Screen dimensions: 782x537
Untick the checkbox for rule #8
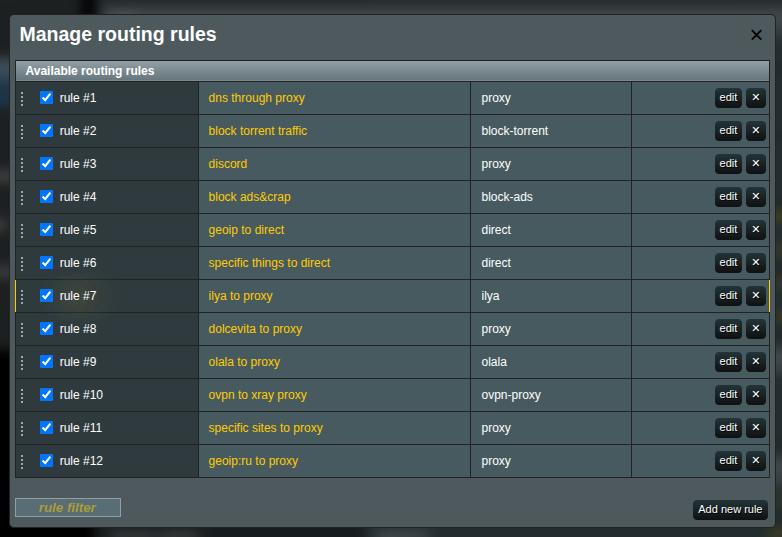point(46,329)
